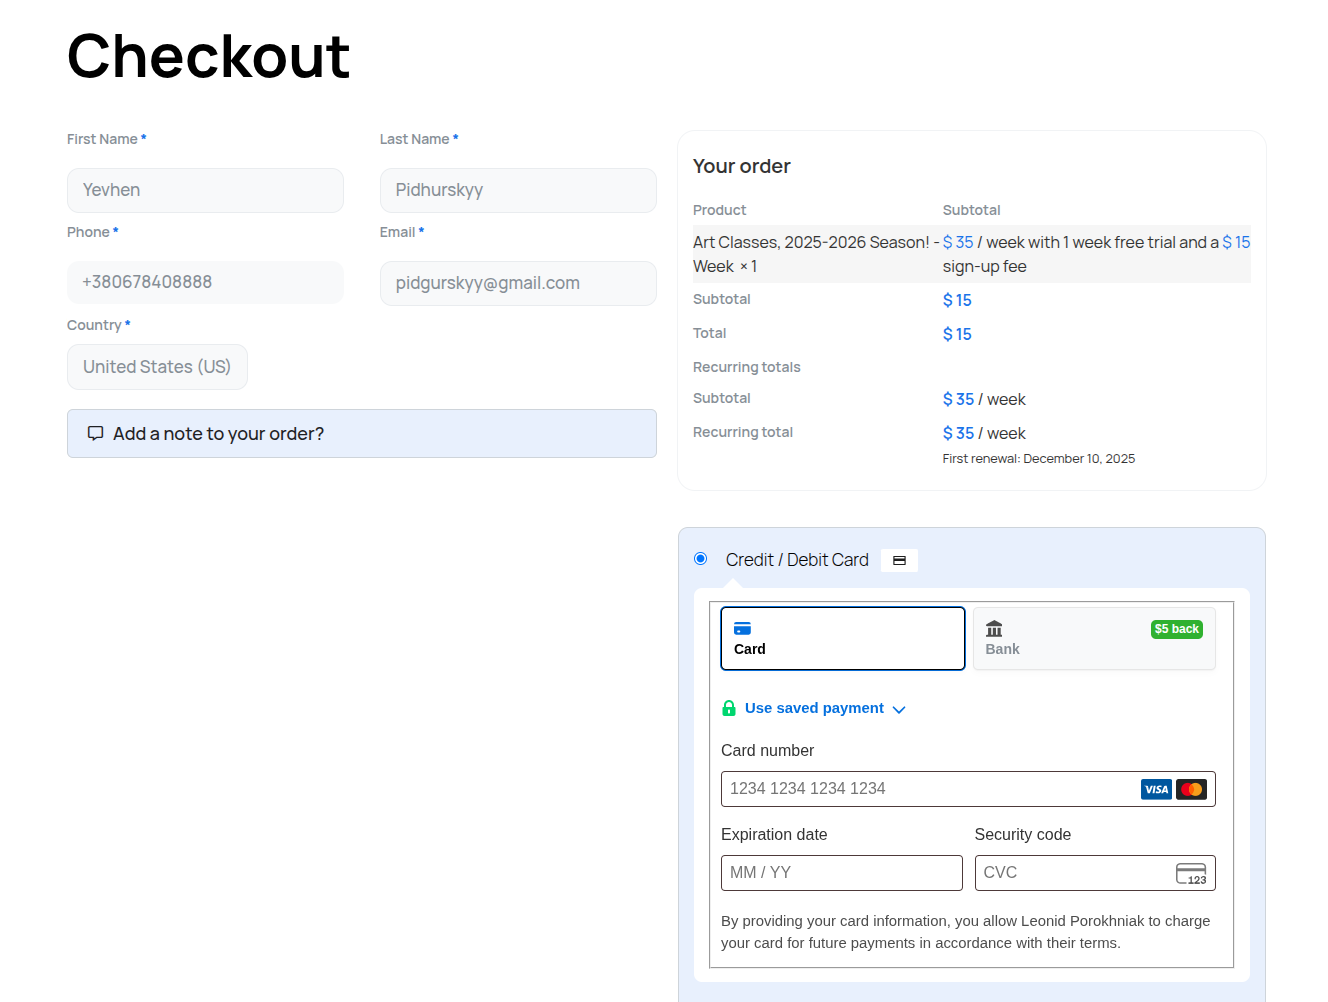1328x1002 pixels.
Task: Select the Credit / Debit Card radio button
Action: [701, 559]
